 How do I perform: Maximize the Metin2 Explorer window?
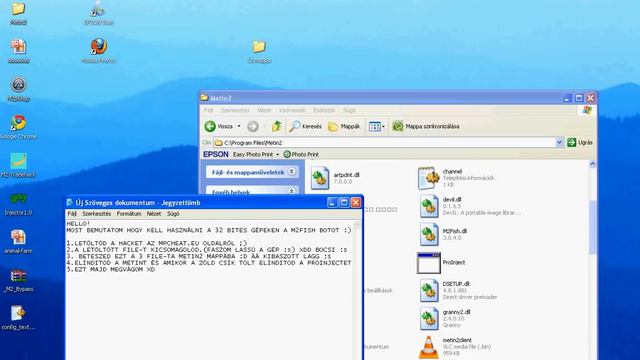click(579, 98)
